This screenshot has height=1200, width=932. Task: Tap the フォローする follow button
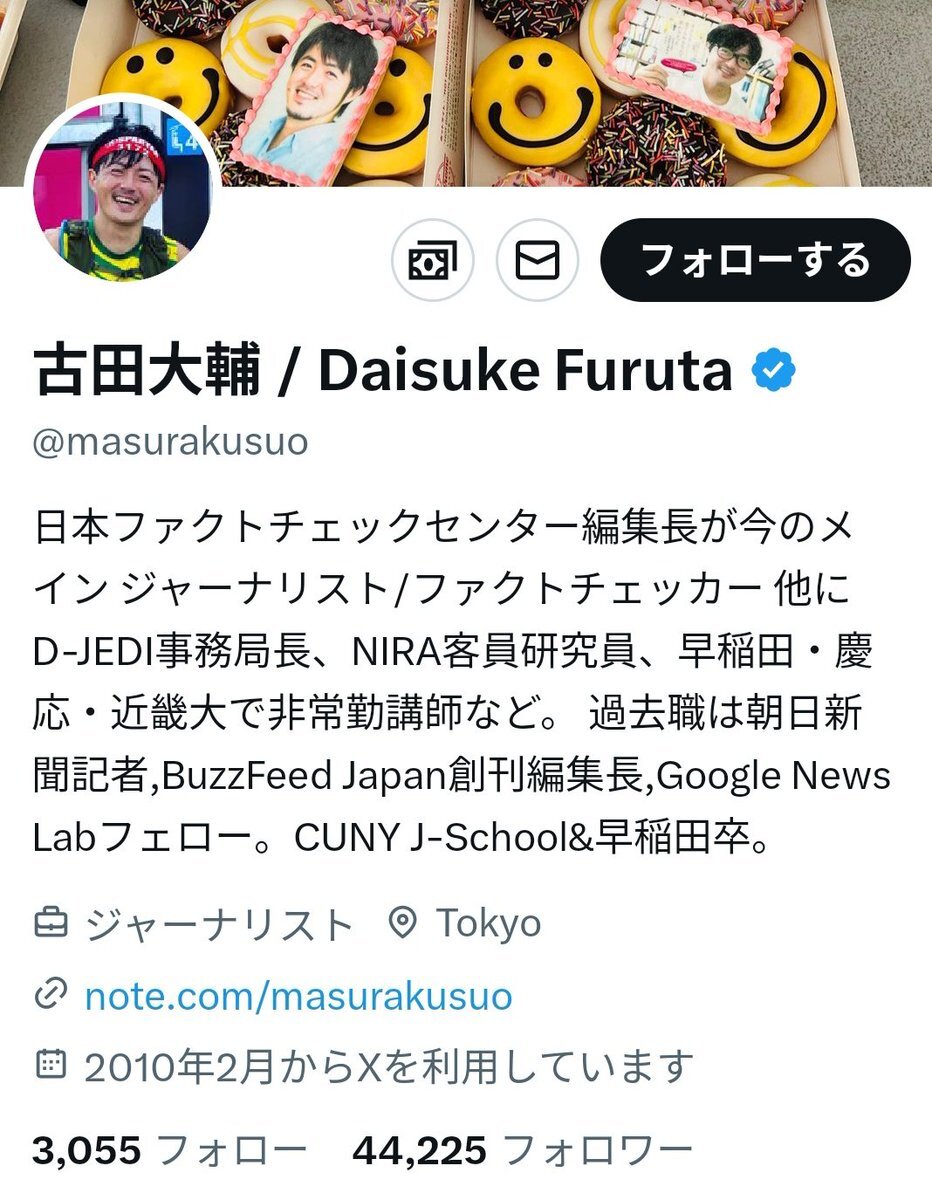tap(755, 260)
